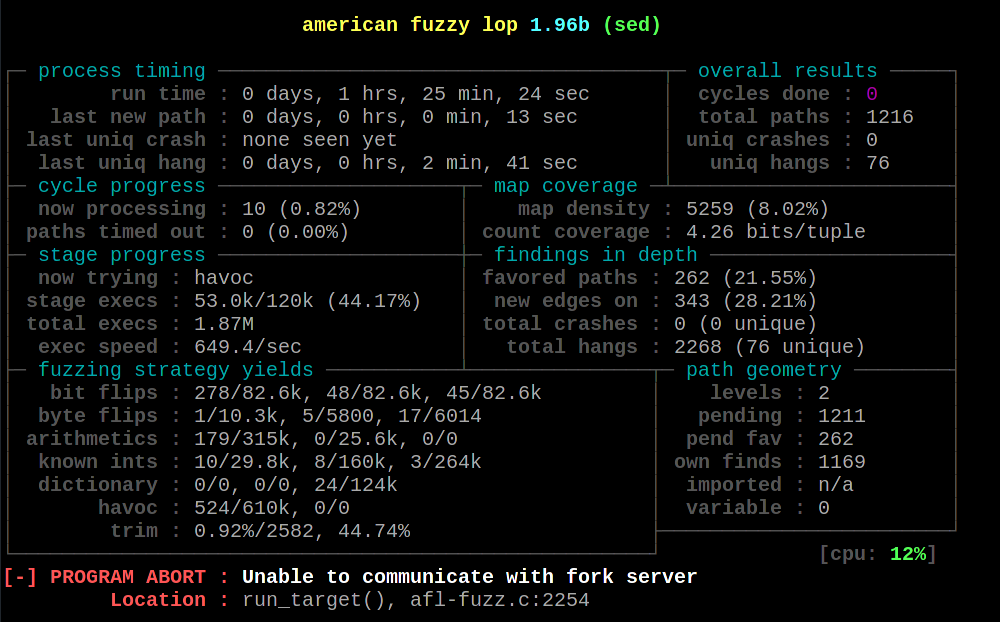The height and width of the screenshot is (622, 1000).
Task: Click favored paths value '262 (21.55%)'
Action: point(746,278)
